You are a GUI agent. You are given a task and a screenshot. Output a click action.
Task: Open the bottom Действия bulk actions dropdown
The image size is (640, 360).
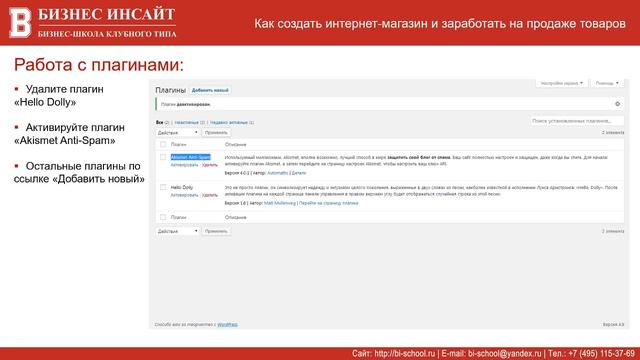point(178,231)
